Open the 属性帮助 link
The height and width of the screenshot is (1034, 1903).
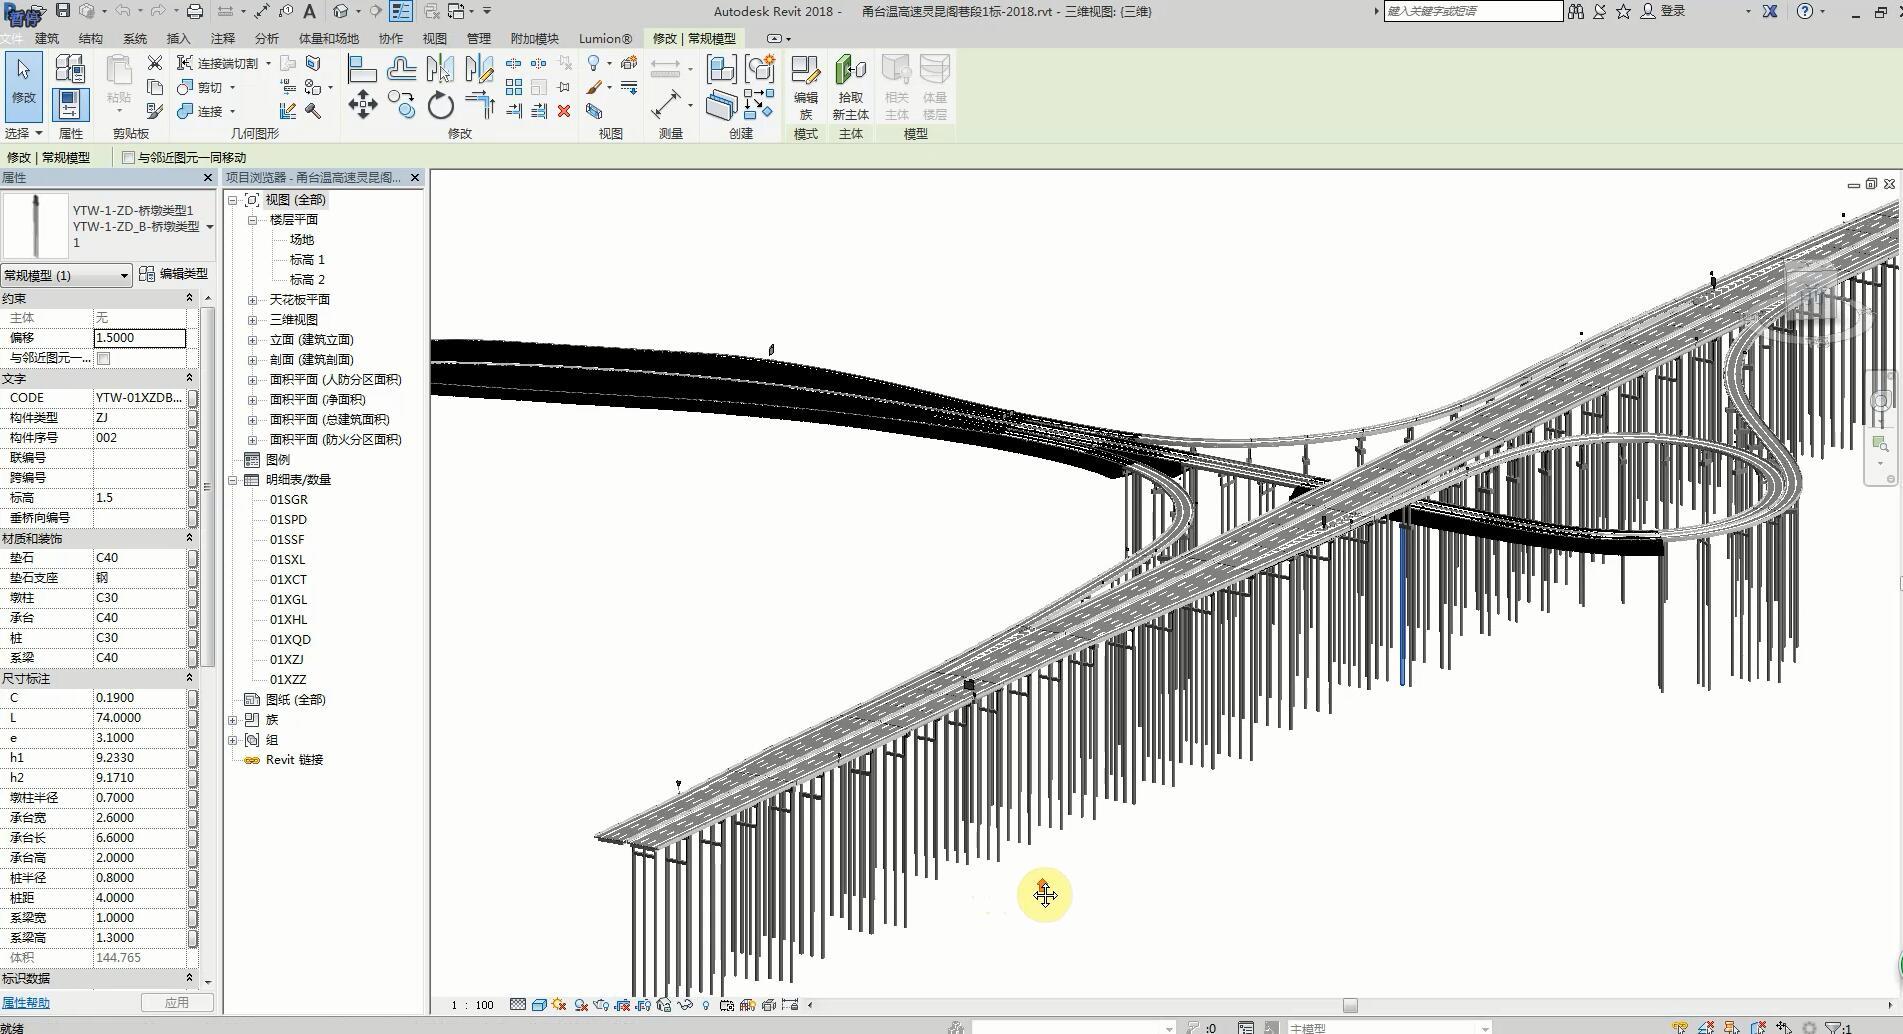coord(25,1003)
